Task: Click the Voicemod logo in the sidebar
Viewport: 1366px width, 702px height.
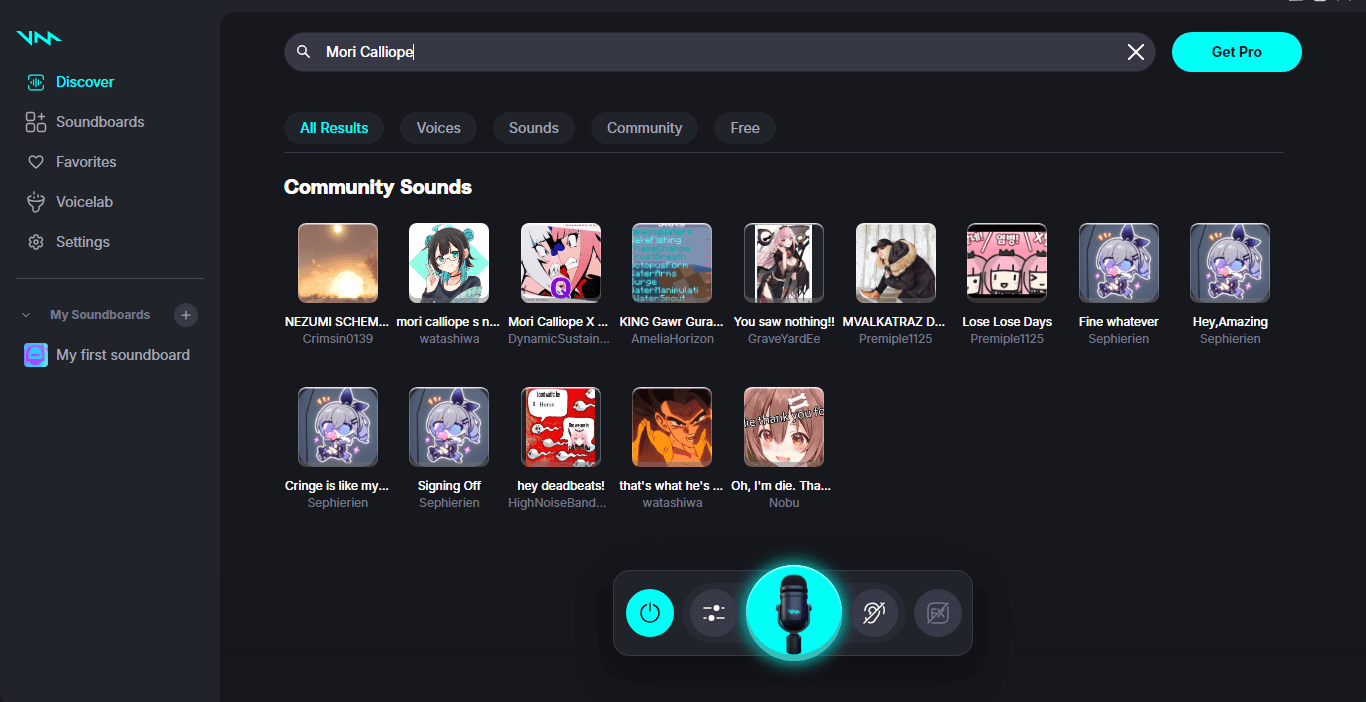Action: point(39,38)
